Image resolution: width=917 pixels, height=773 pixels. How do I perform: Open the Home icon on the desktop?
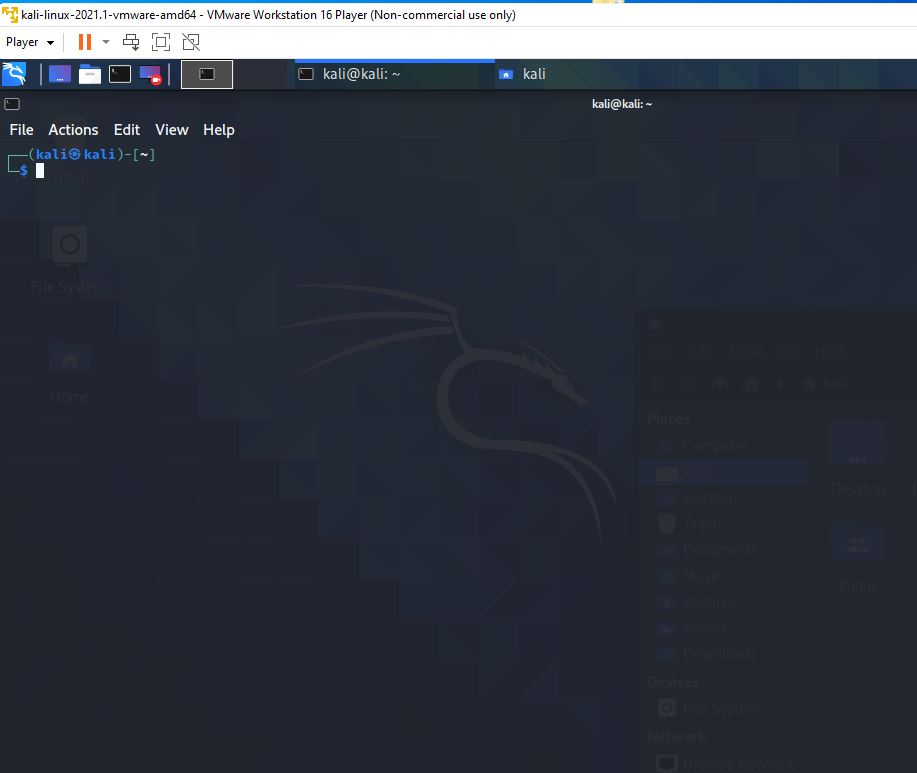[x=69, y=365]
